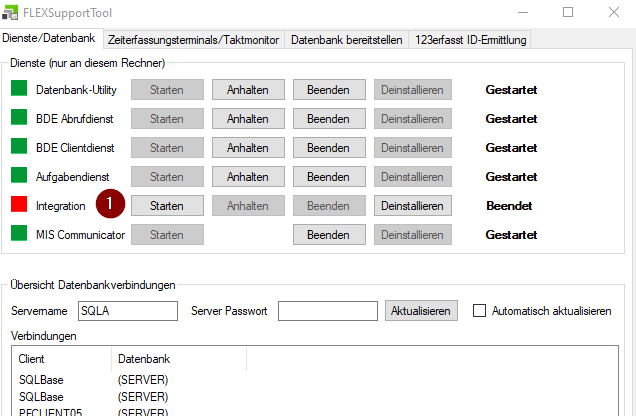This screenshot has width=636, height=416.
Task: Click green status square for Aufgabendienst
Action: pos(19,176)
